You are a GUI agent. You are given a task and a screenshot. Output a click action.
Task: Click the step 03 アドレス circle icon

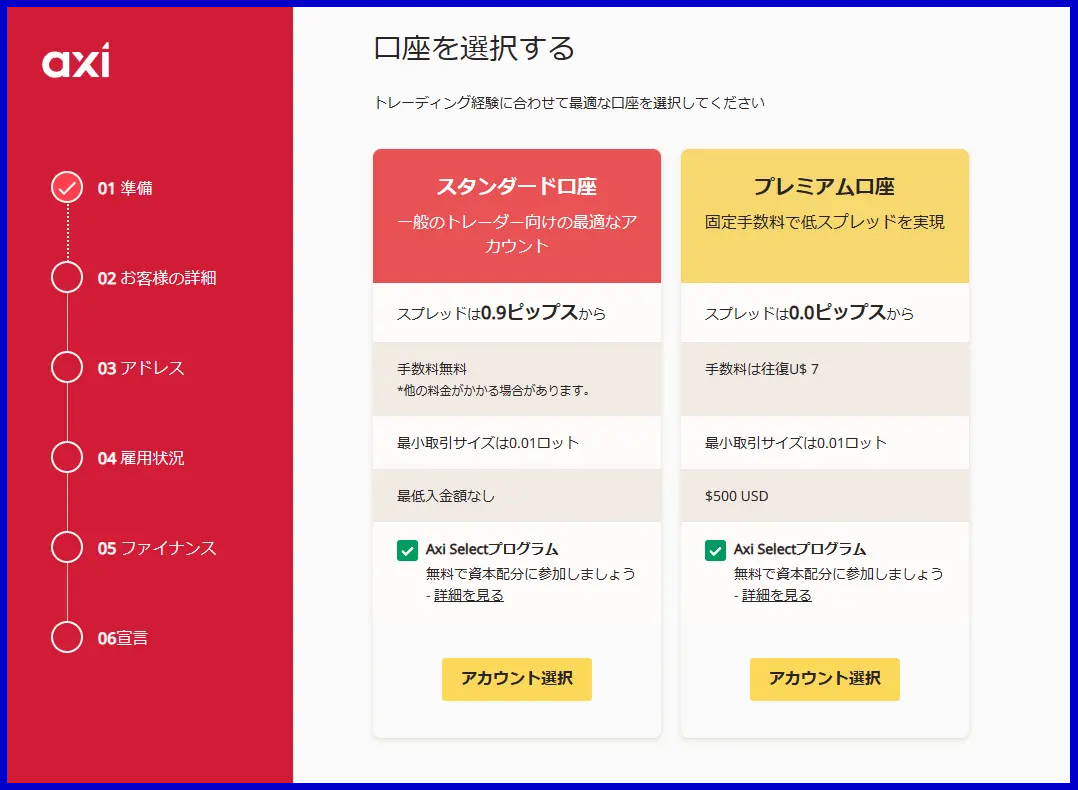tap(67, 367)
